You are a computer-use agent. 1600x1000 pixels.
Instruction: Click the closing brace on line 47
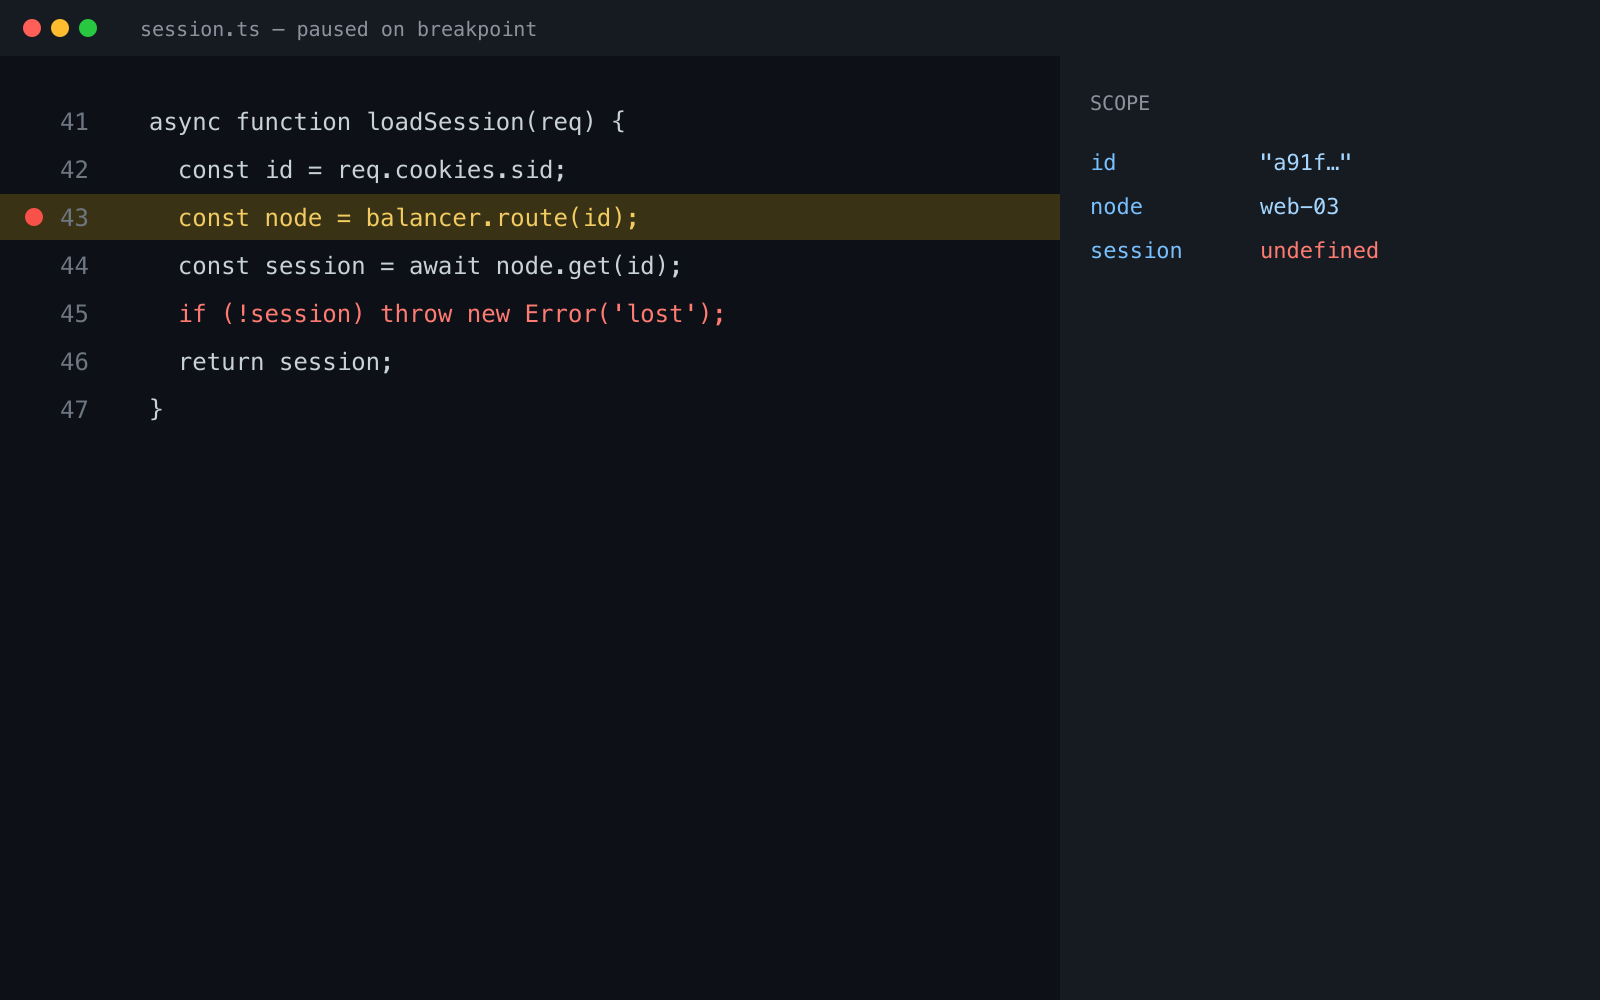tap(156, 410)
